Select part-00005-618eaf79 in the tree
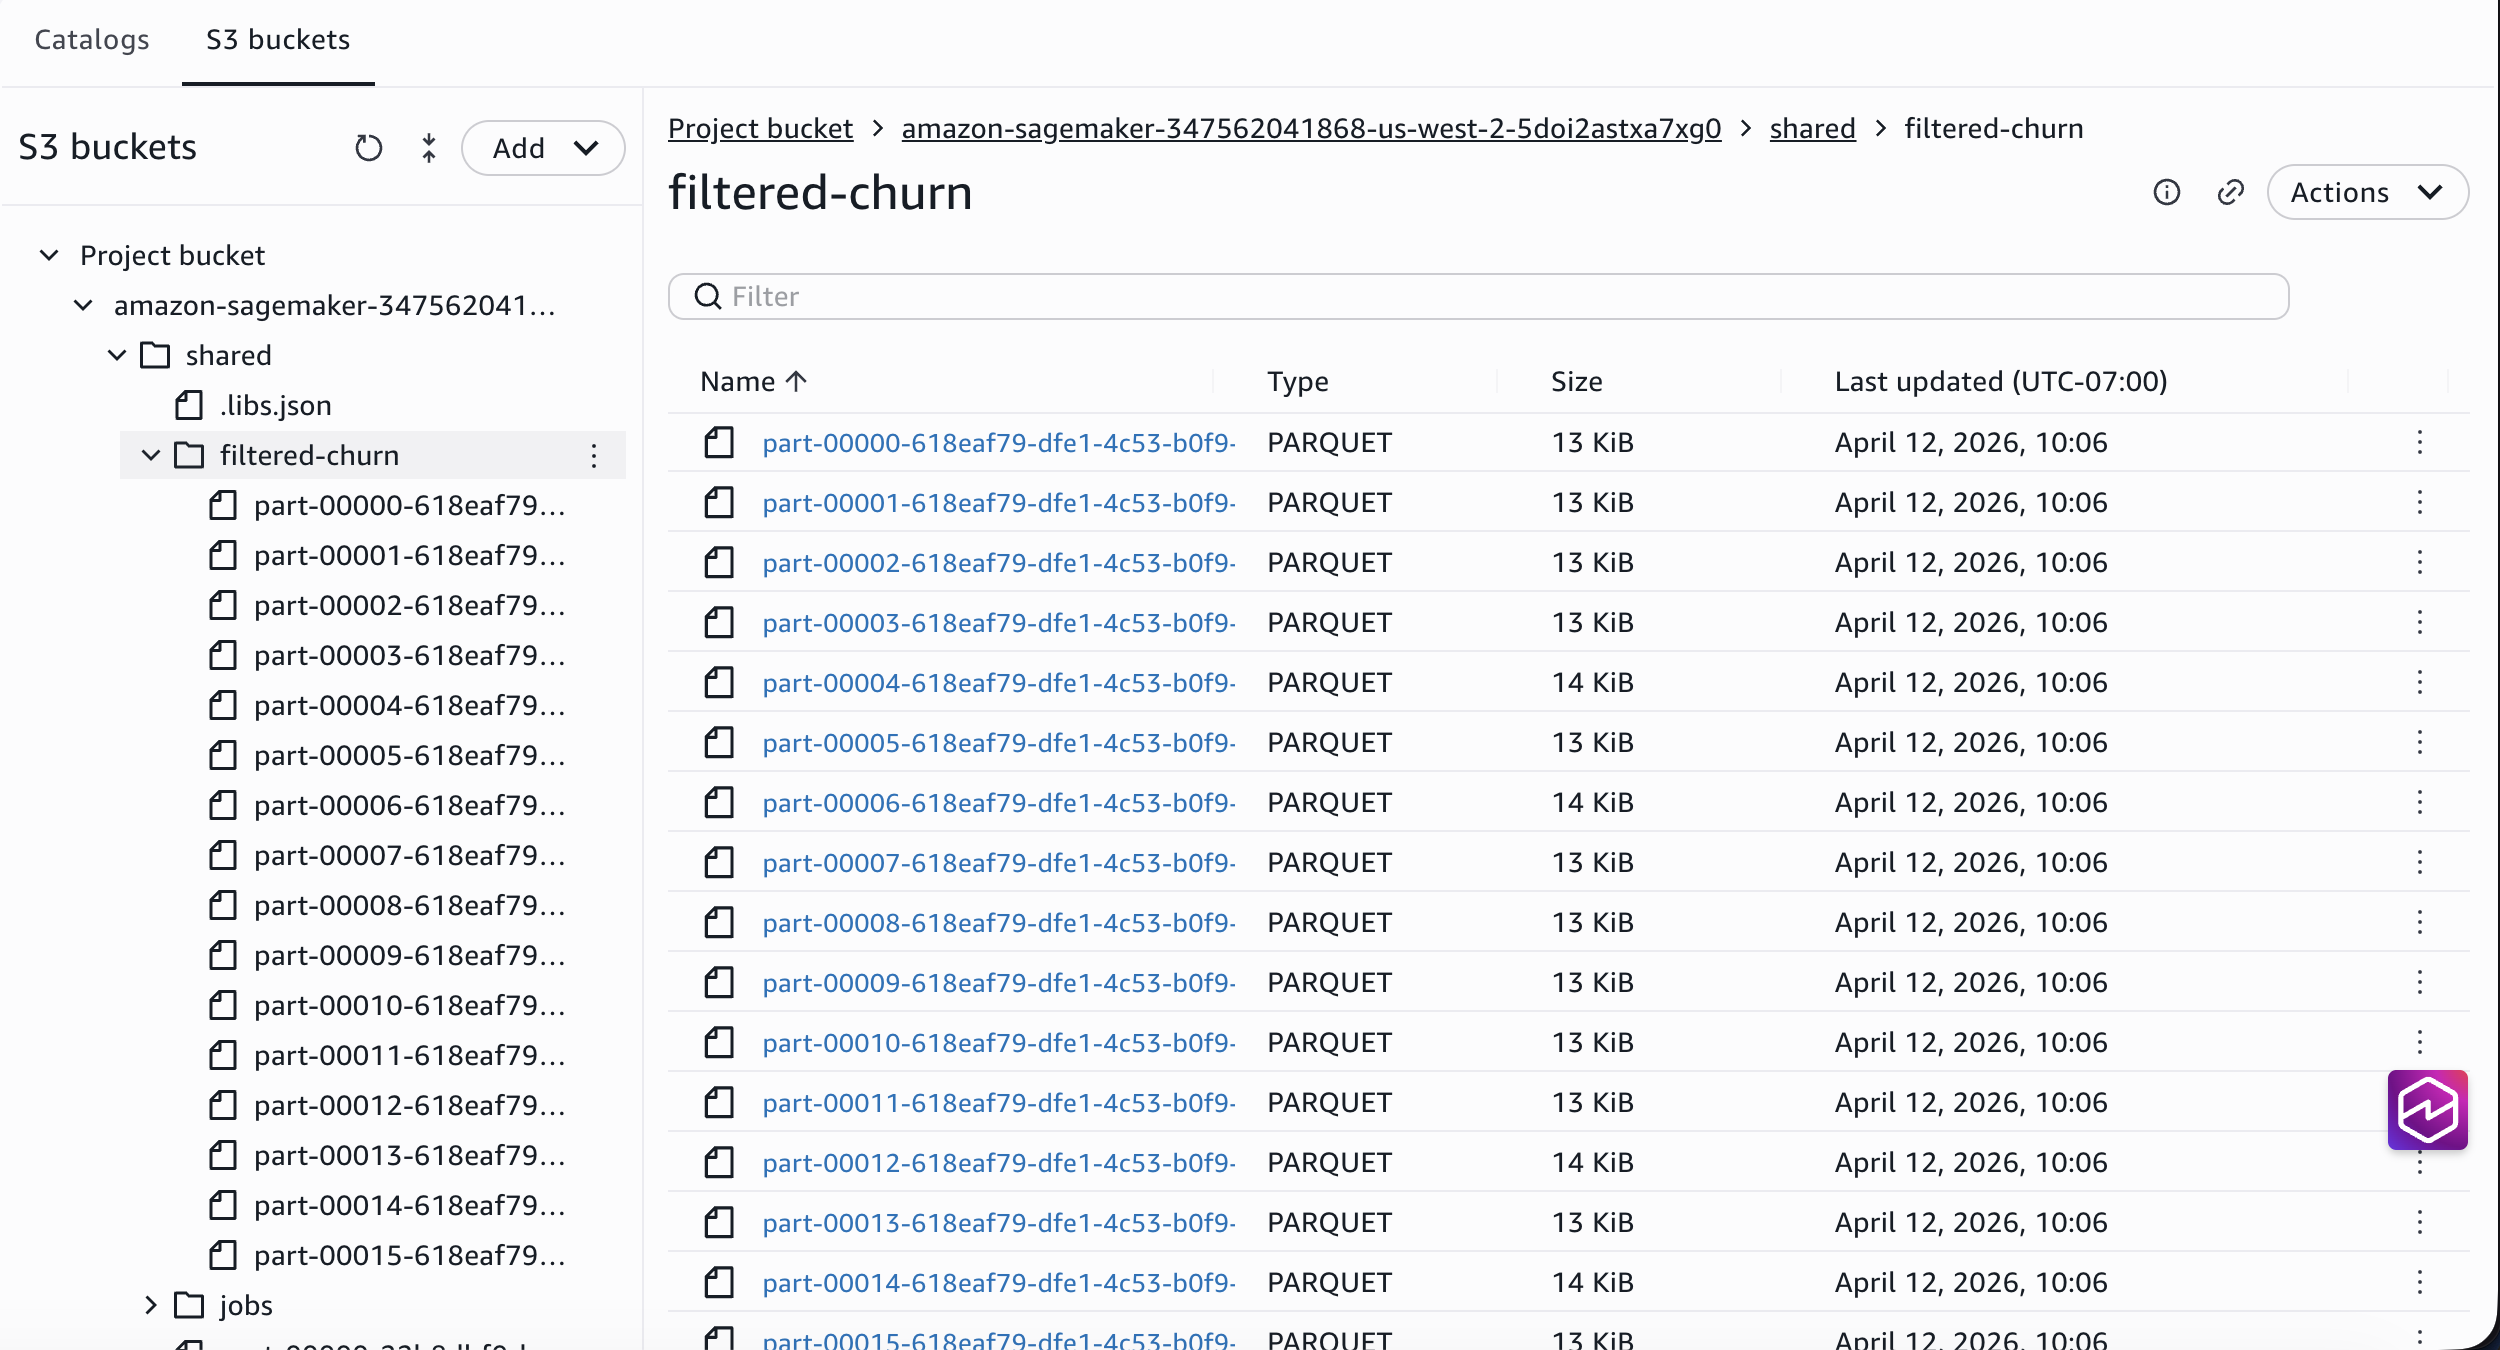Screen dimensions: 2500x1350 click(x=410, y=755)
